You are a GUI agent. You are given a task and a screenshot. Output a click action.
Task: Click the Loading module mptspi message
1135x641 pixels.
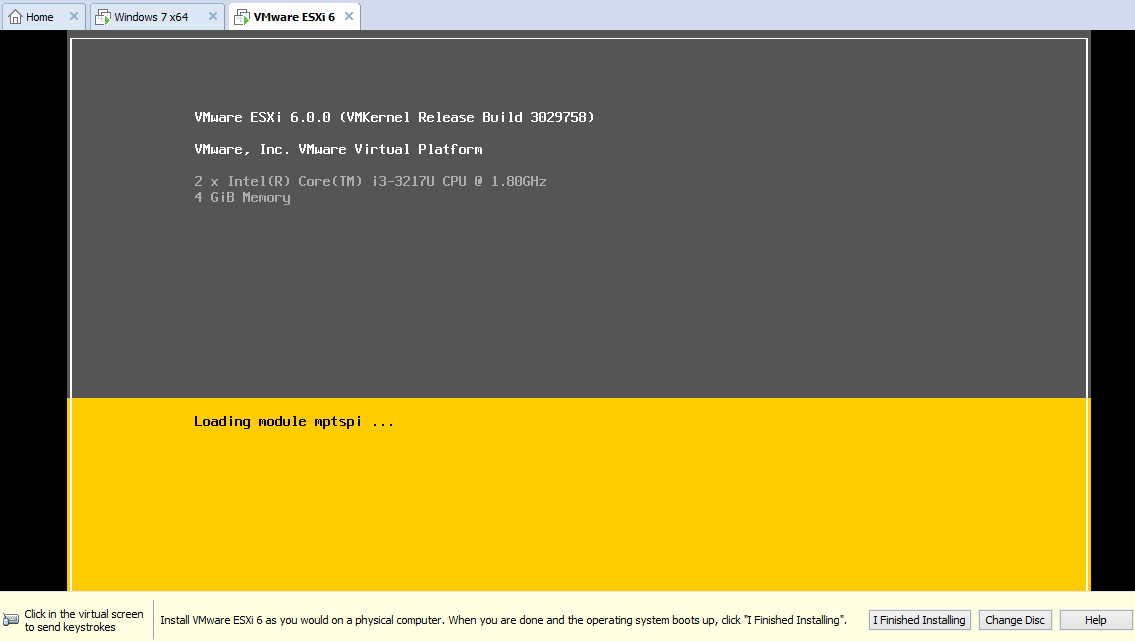click(294, 421)
